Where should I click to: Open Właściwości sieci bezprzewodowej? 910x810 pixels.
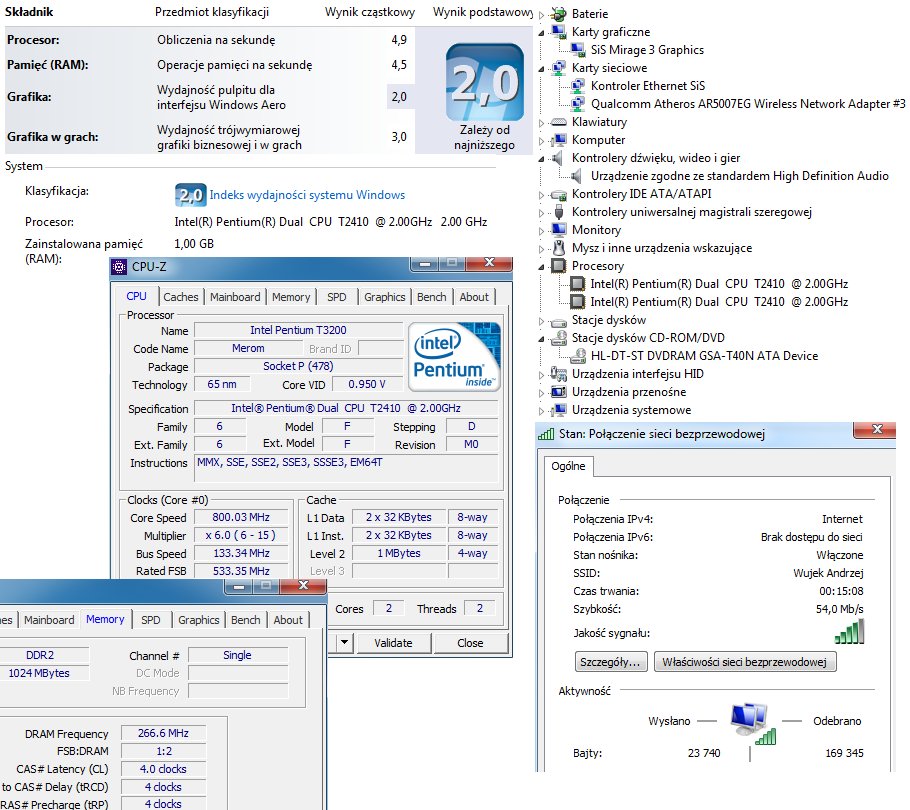[745, 661]
